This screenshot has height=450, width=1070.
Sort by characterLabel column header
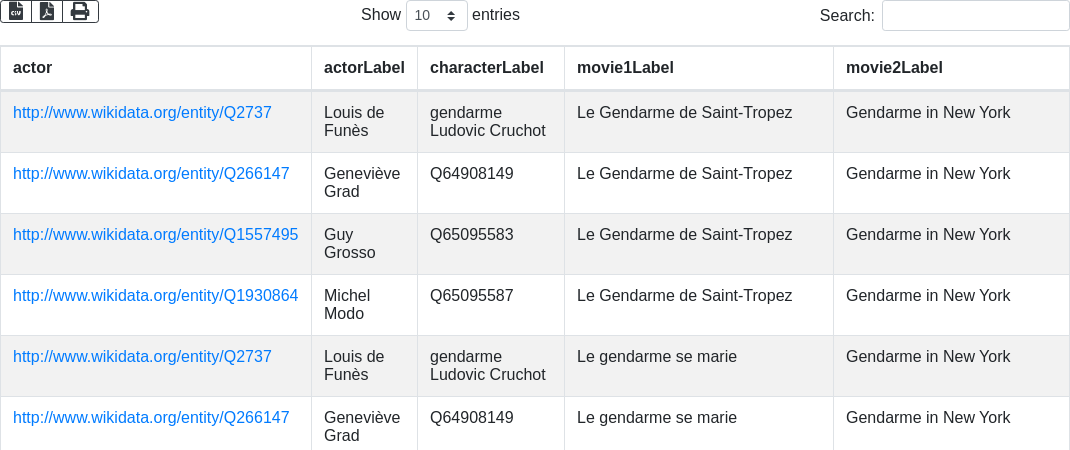pos(491,68)
